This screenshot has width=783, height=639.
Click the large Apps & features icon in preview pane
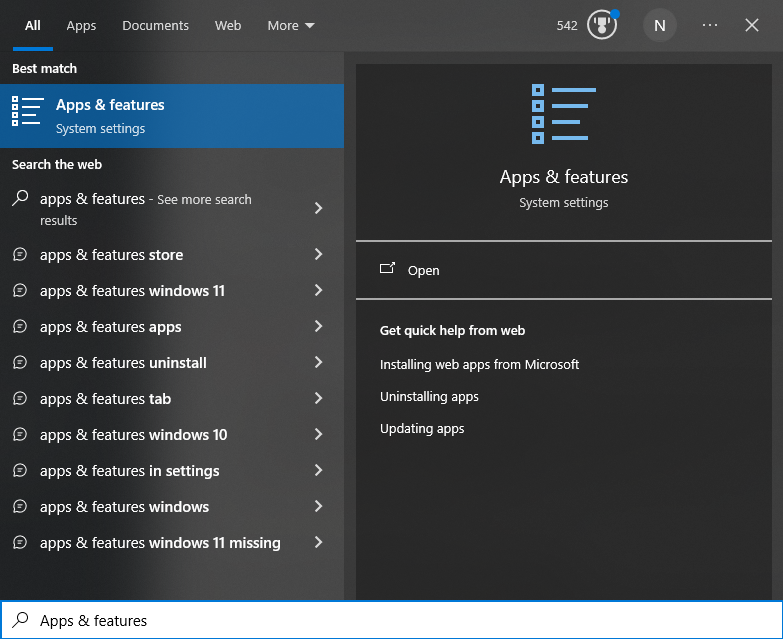click(x=564, y=114)
